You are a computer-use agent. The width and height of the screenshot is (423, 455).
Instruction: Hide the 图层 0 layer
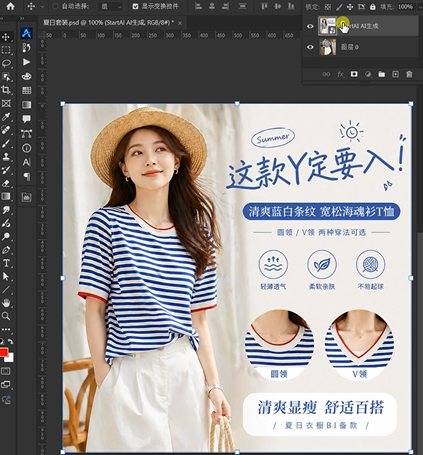coord(310,47)
